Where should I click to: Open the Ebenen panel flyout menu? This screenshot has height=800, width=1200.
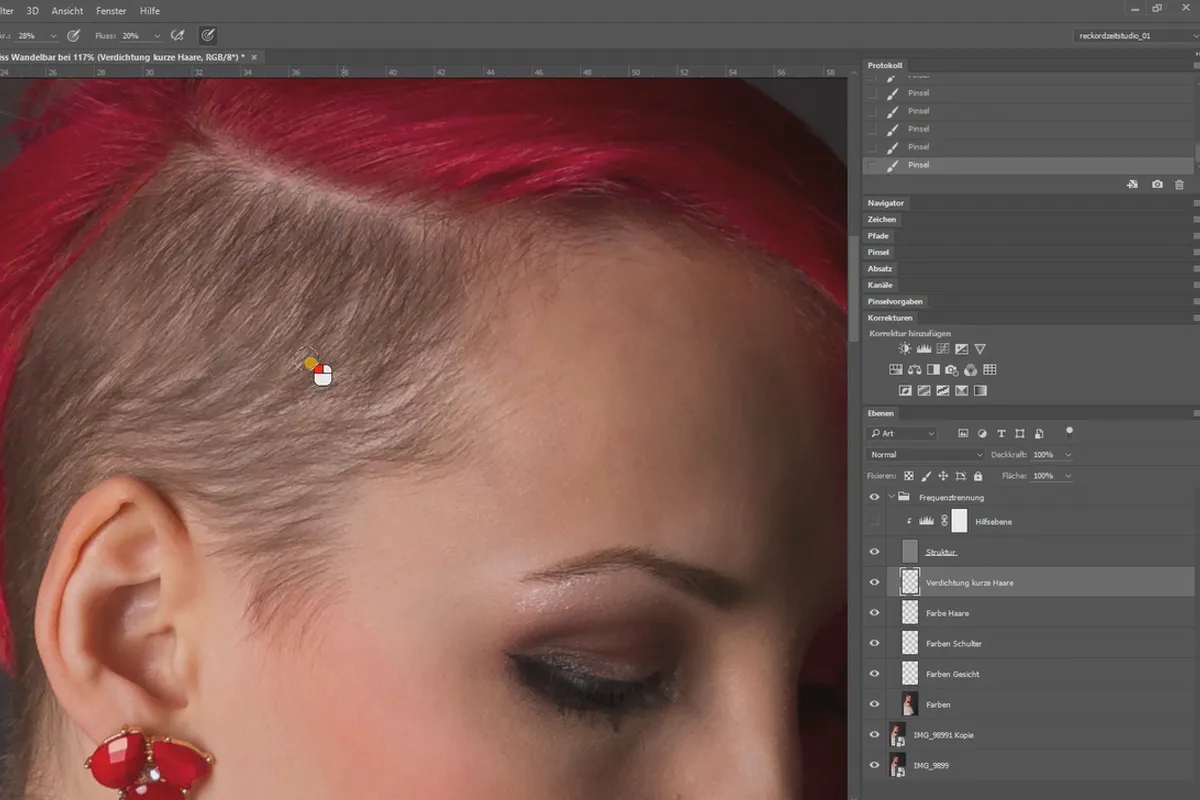coord(1195,413)
